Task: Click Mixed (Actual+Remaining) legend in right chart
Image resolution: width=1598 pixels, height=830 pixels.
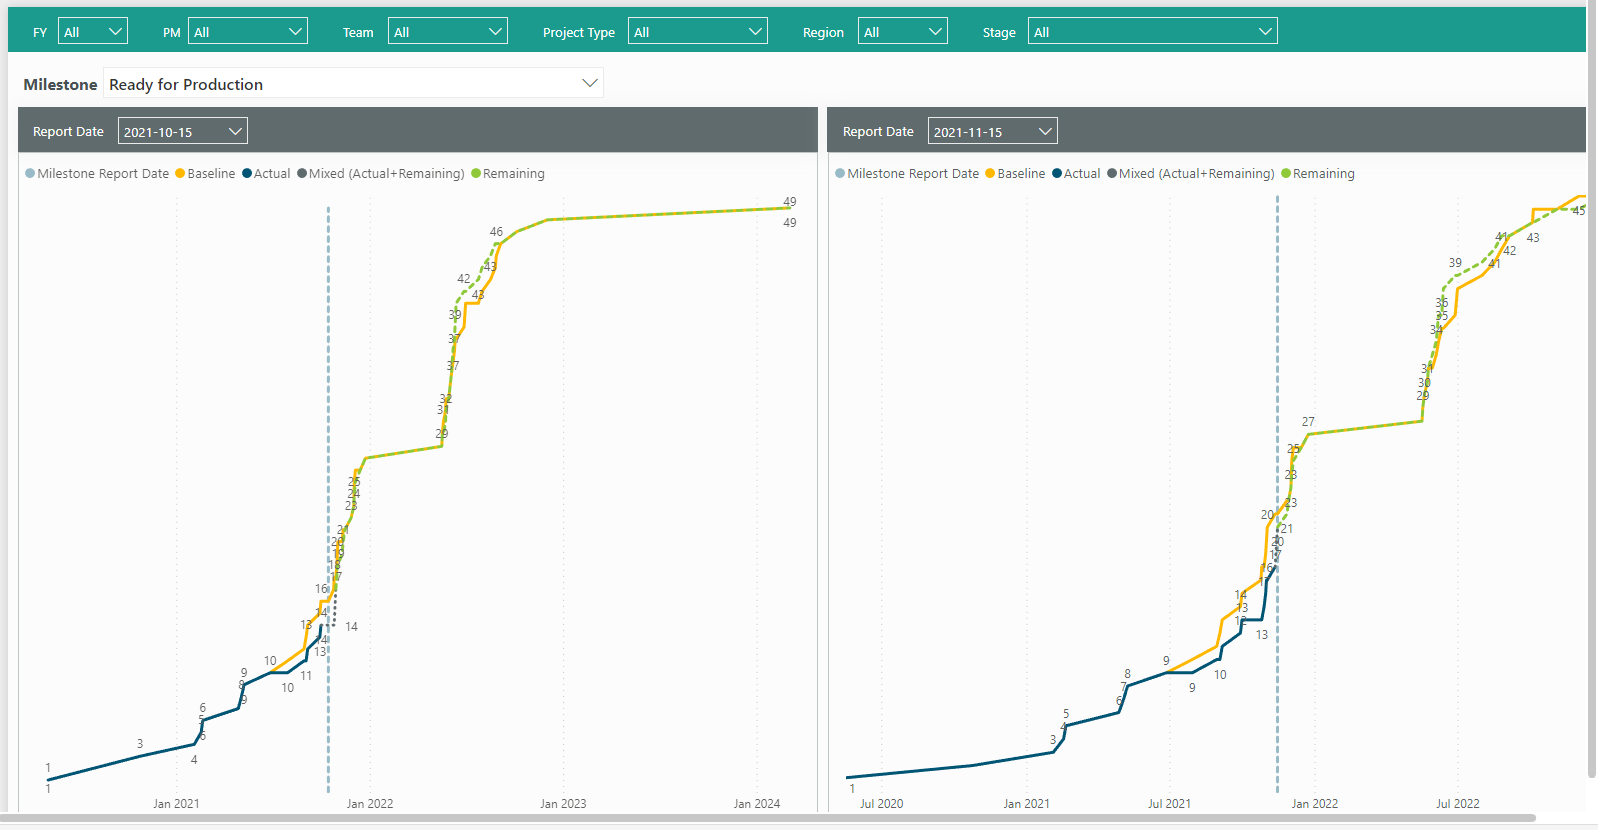Action: coord(1196,174)
